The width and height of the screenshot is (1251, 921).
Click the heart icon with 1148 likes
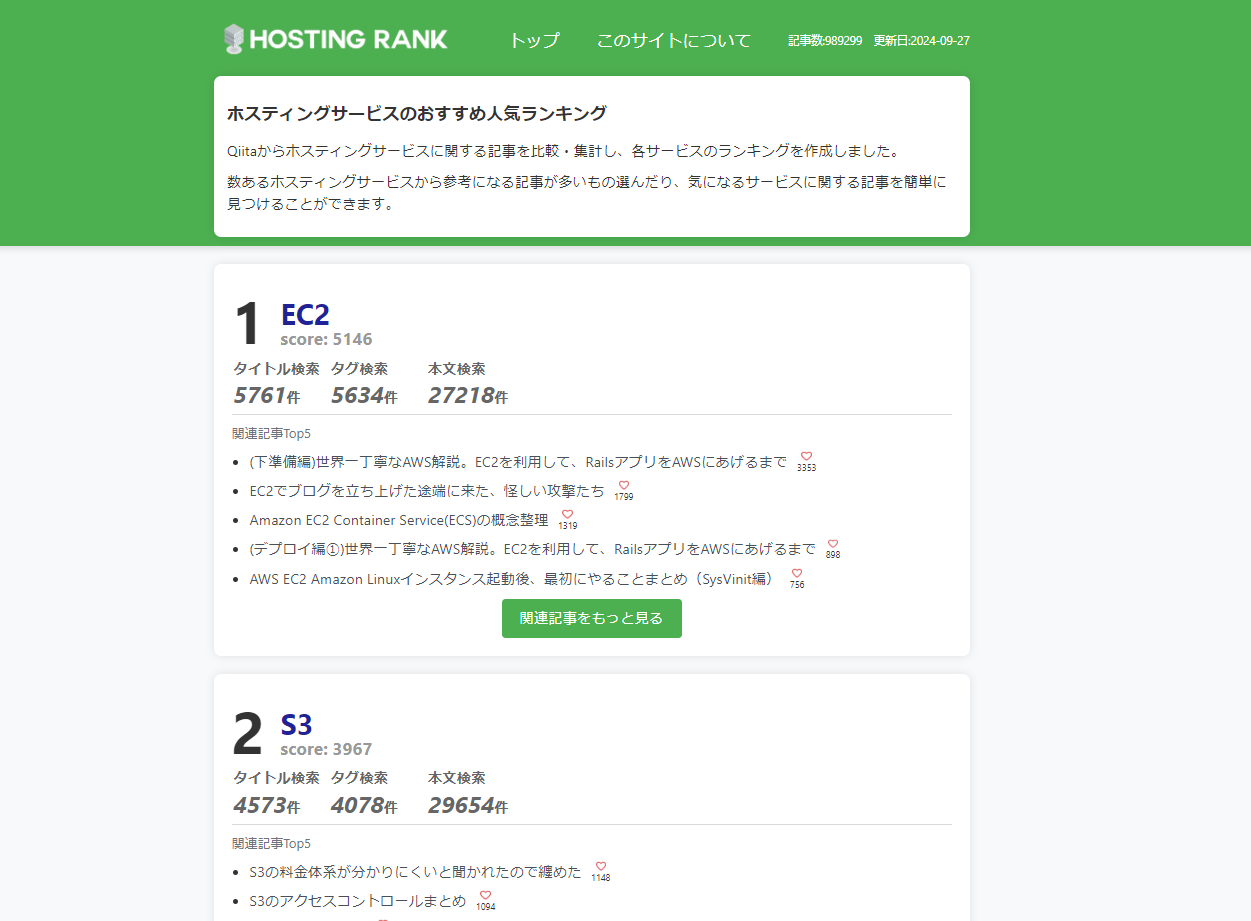point(601,867)
